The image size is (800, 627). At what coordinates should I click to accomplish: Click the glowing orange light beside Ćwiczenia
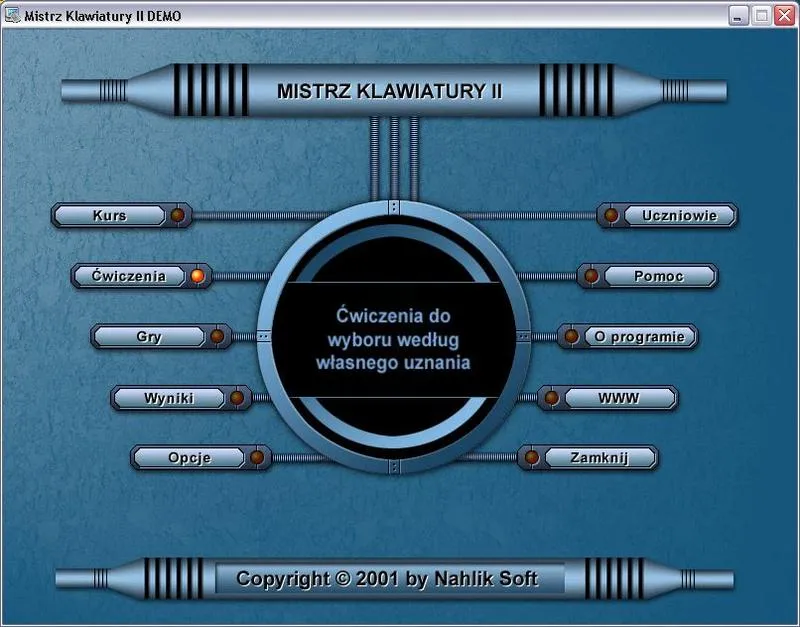198,276
